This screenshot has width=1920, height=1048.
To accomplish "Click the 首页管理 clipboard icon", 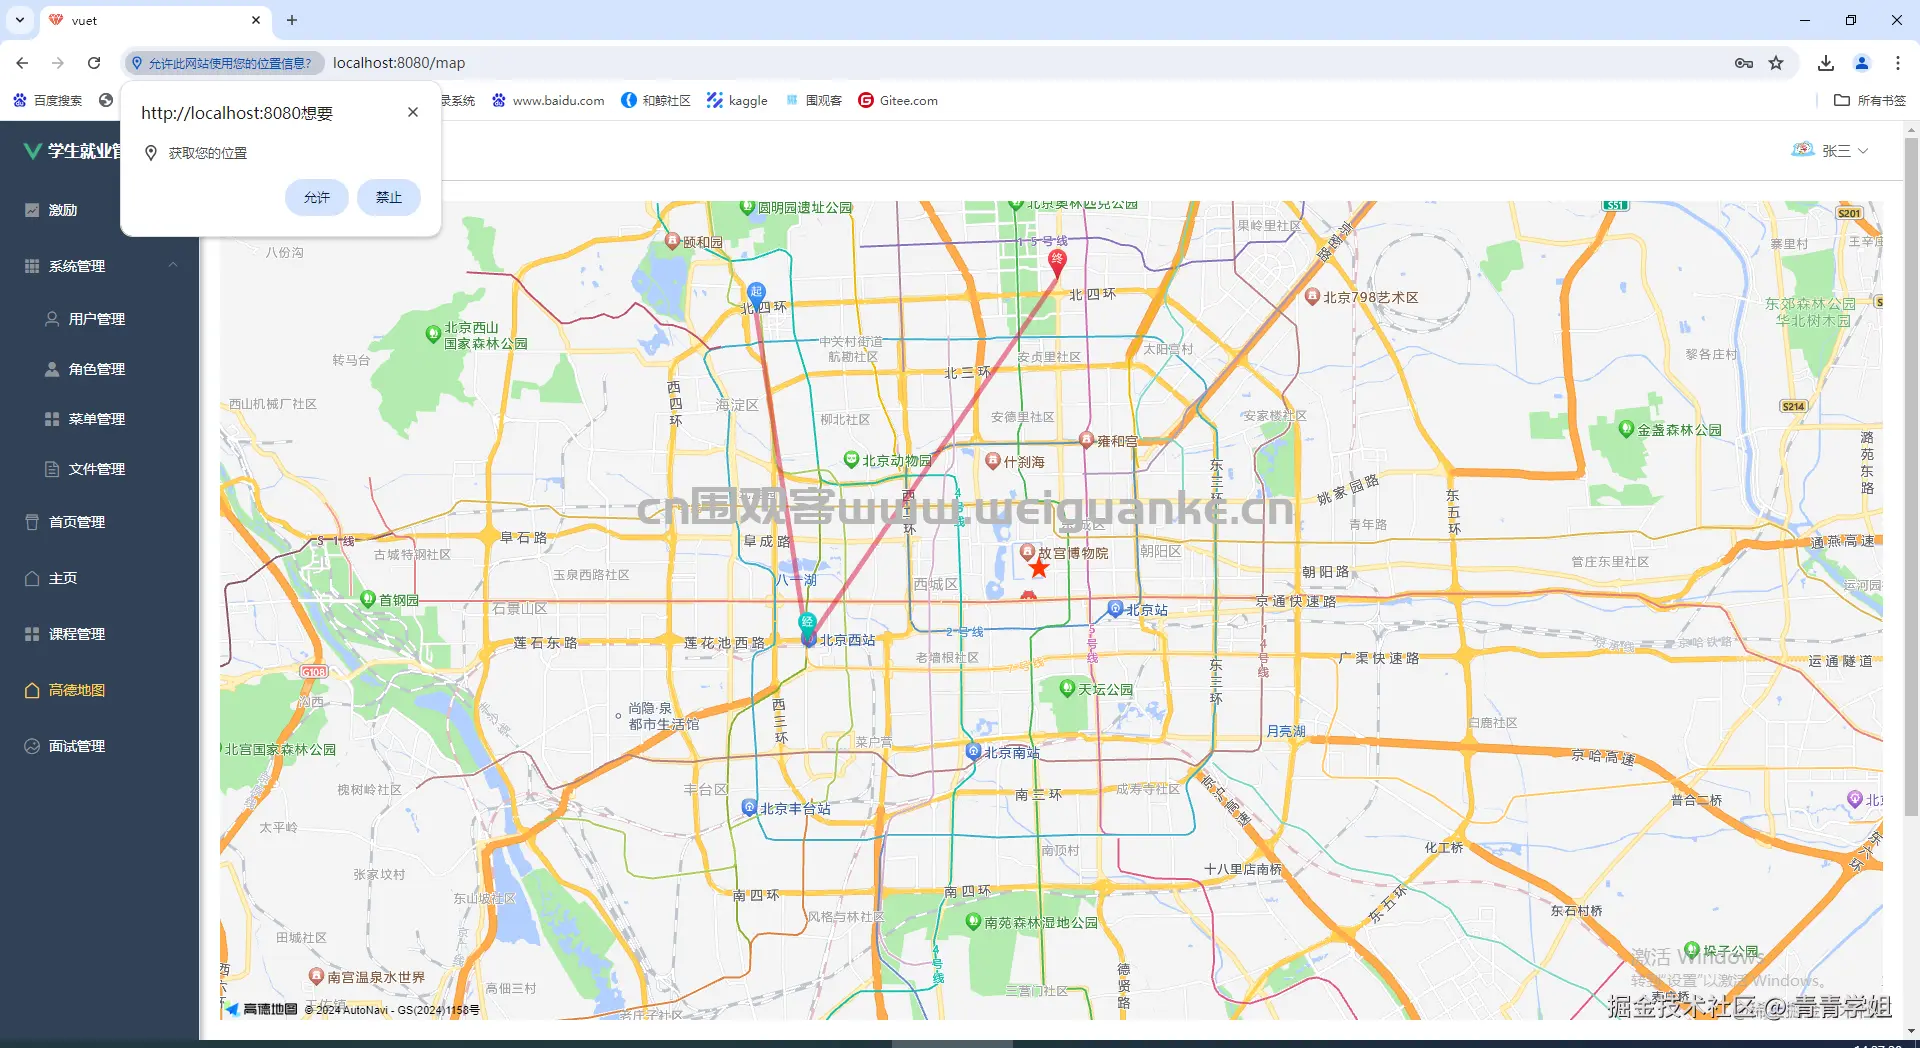I will [x=32, y=522].
